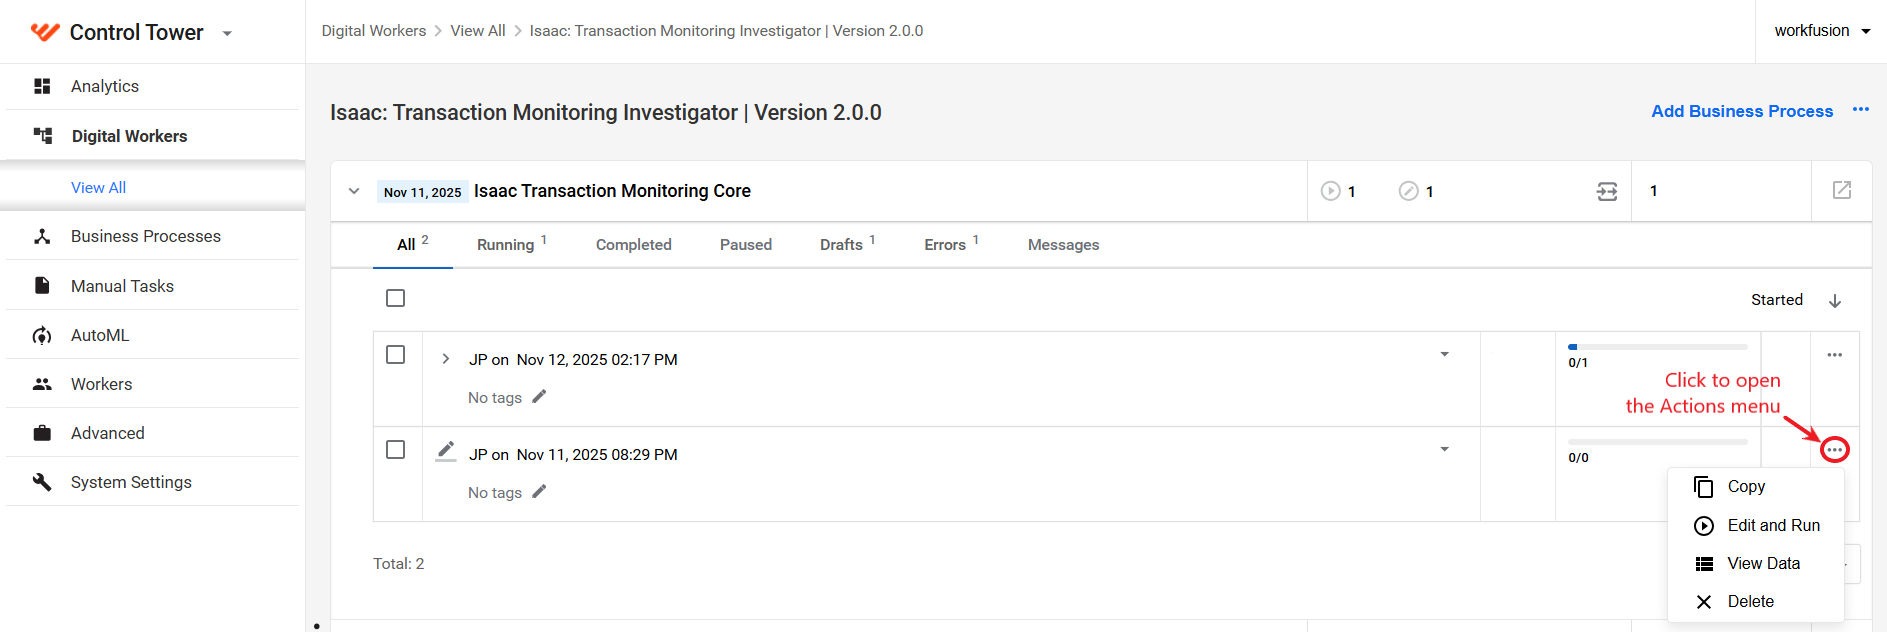Click View All breadcrumb link
The height and width of the screenshot is (632, 1887).
point(478,31)
